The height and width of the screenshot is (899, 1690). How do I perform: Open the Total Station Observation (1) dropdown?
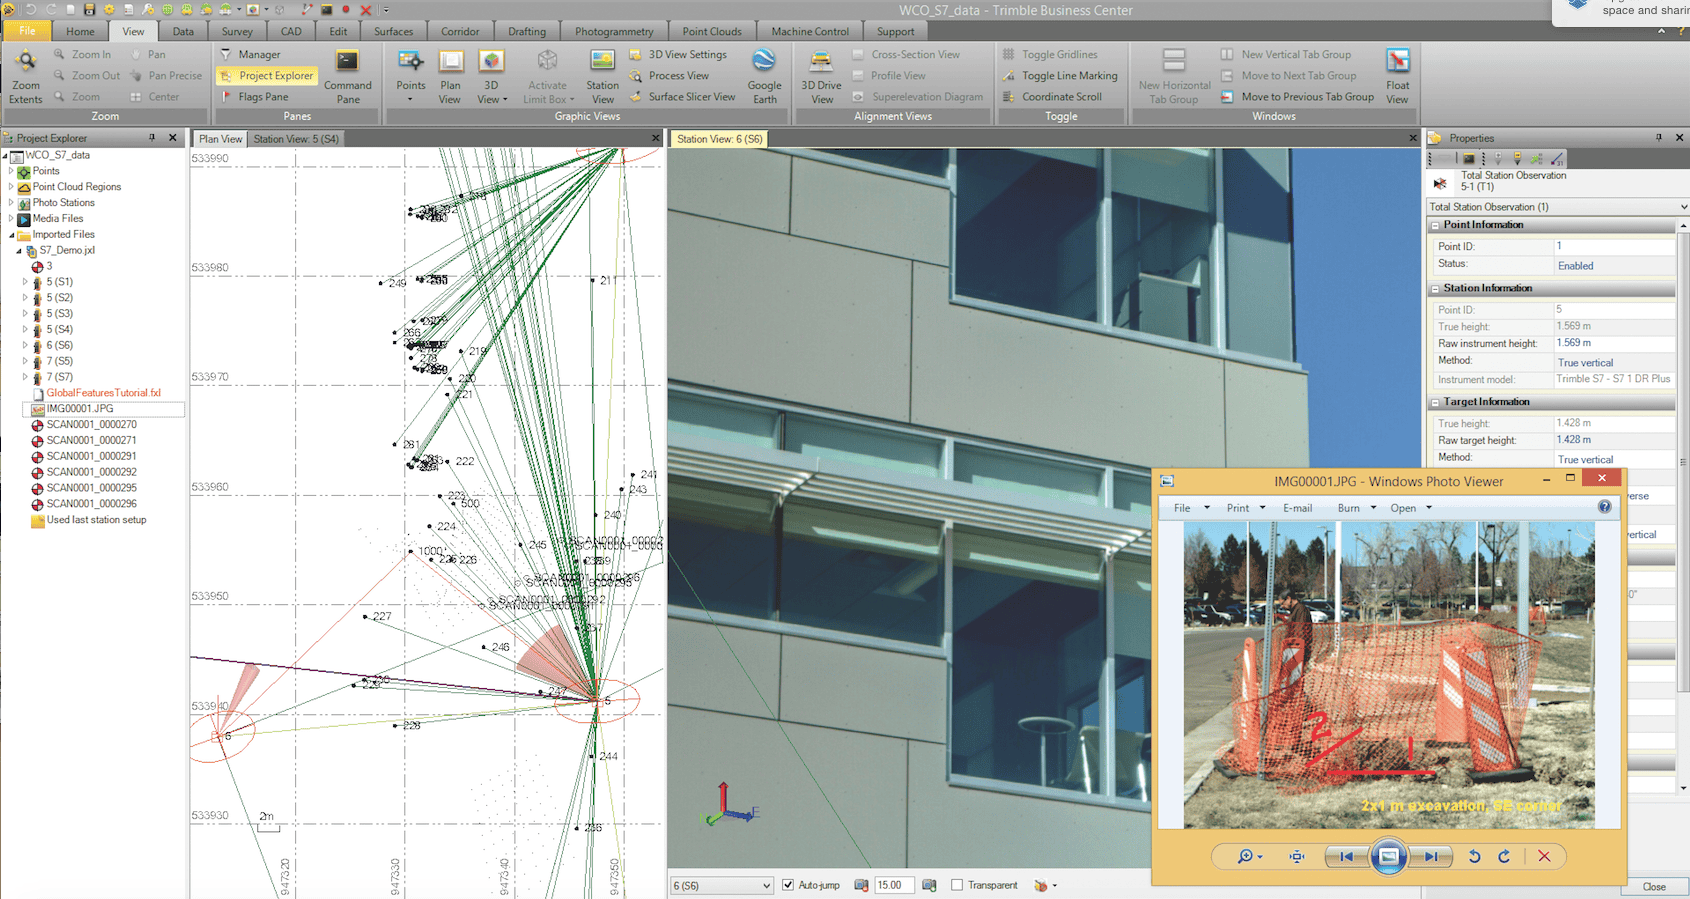(x=1558, y=207)
